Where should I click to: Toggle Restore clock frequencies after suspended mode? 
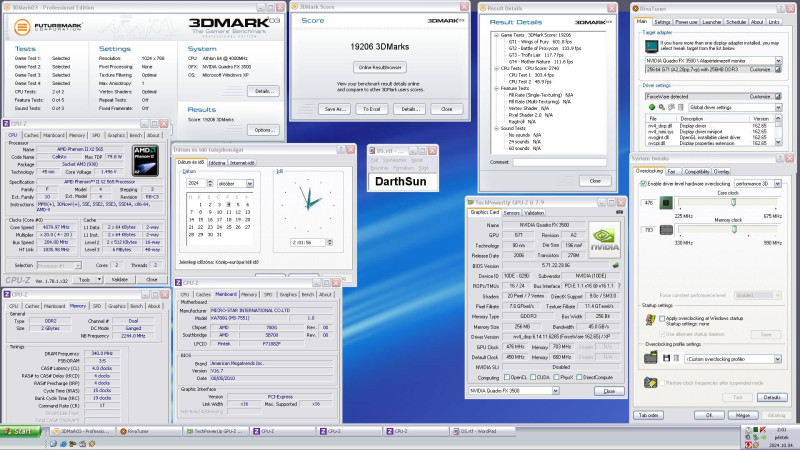coord(662,383)
